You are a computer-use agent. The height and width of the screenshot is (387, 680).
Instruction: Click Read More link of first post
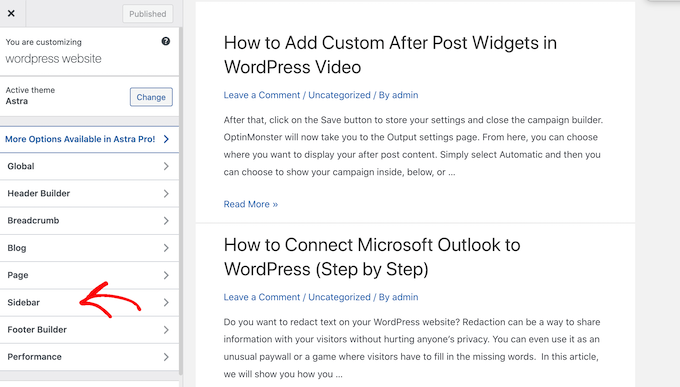point(251,204)
